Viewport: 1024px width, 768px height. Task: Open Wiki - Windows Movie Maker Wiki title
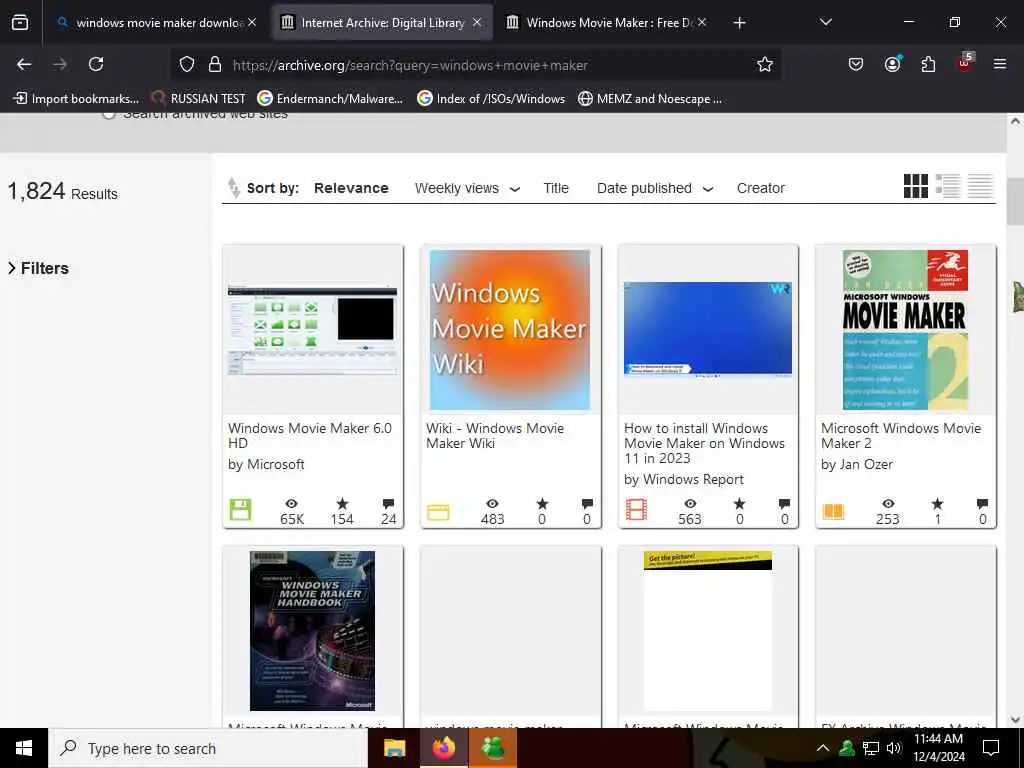coord(494,436)
